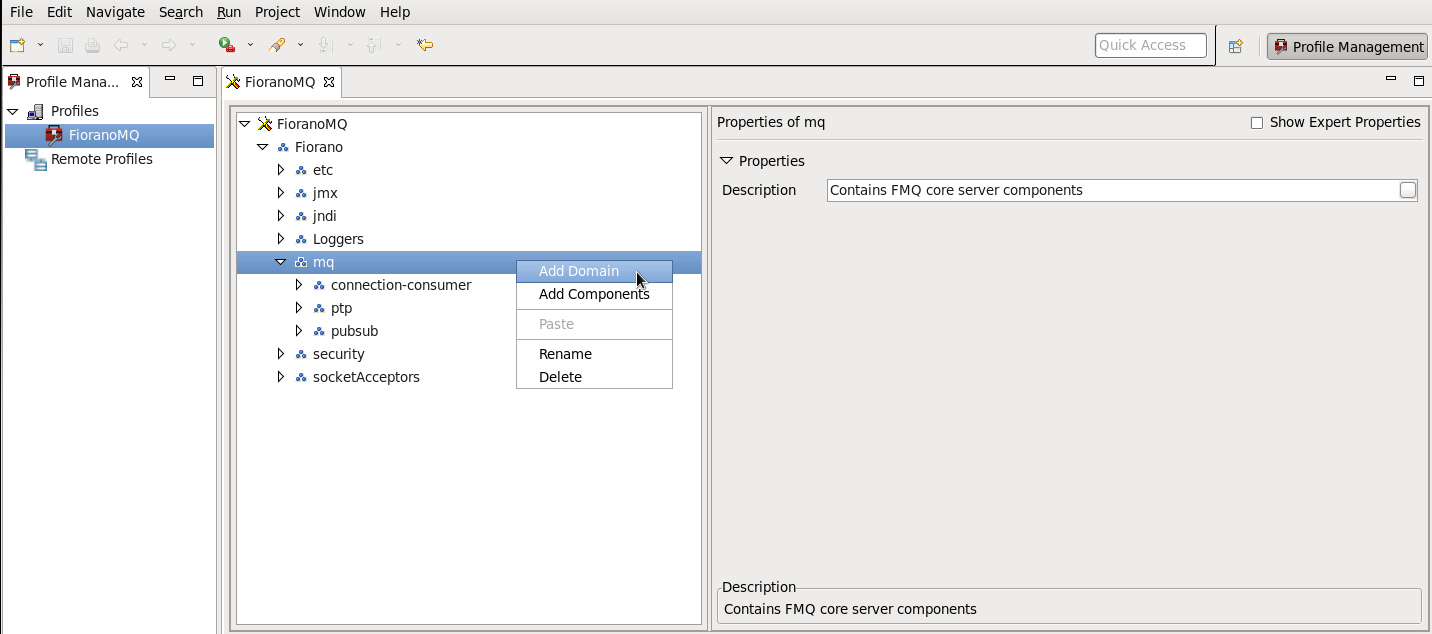This screenshot has width=1432, height=634.
Task: Expand the pubsub tree node
Action: click(x=299, y=331)
